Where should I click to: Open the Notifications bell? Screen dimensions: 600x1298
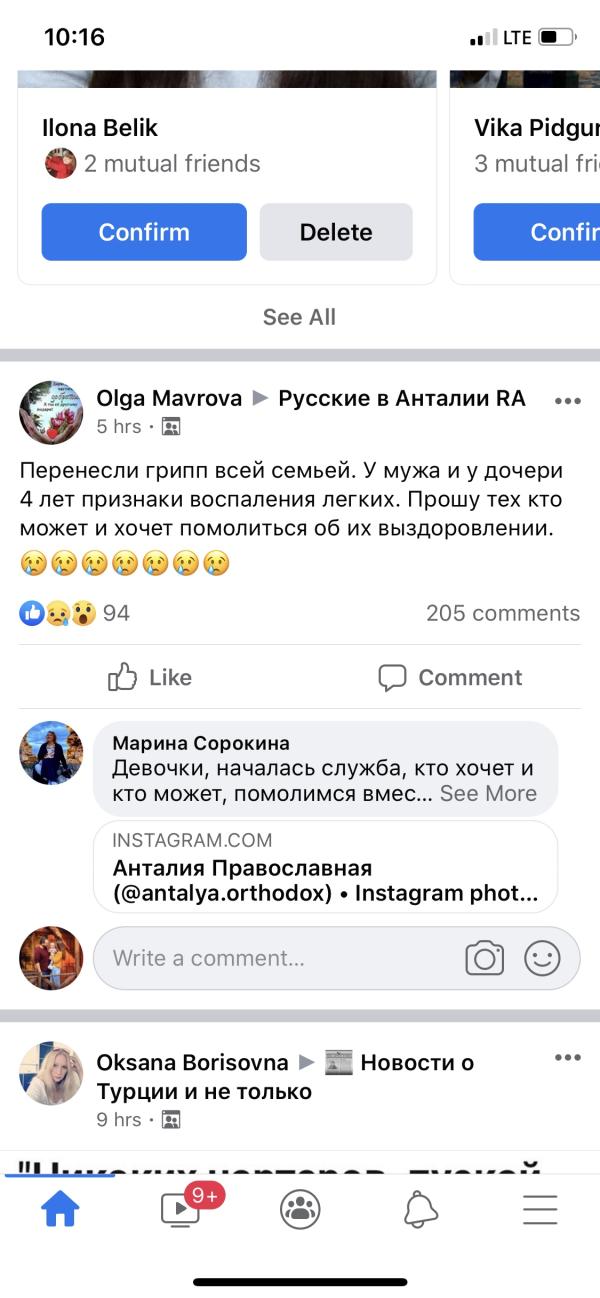[421, 1210]
